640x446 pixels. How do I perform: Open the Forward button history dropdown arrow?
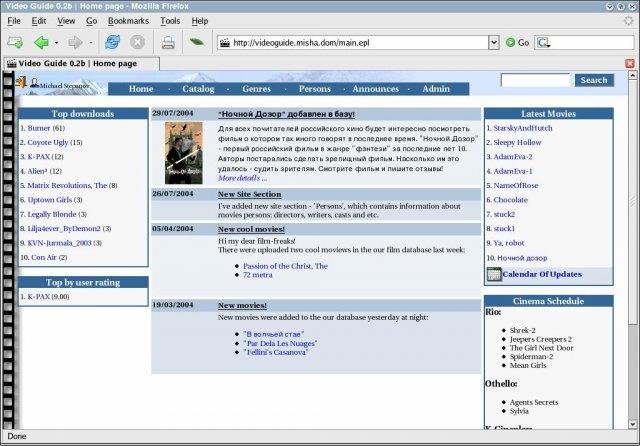click(91, 42)
